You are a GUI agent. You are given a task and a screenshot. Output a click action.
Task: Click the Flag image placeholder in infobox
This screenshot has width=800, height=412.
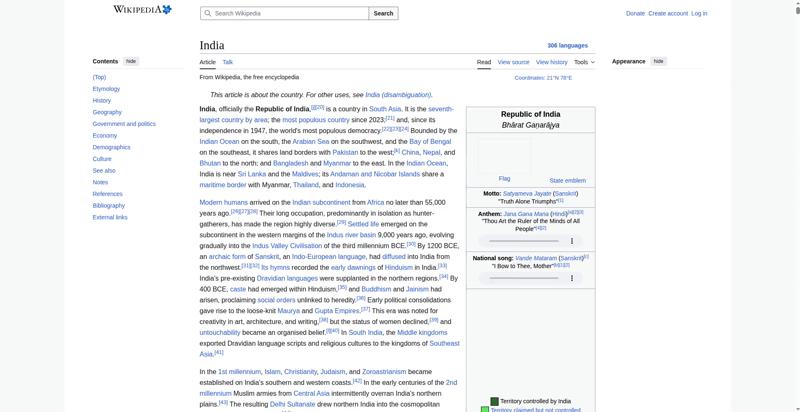(x=504, y=155)
